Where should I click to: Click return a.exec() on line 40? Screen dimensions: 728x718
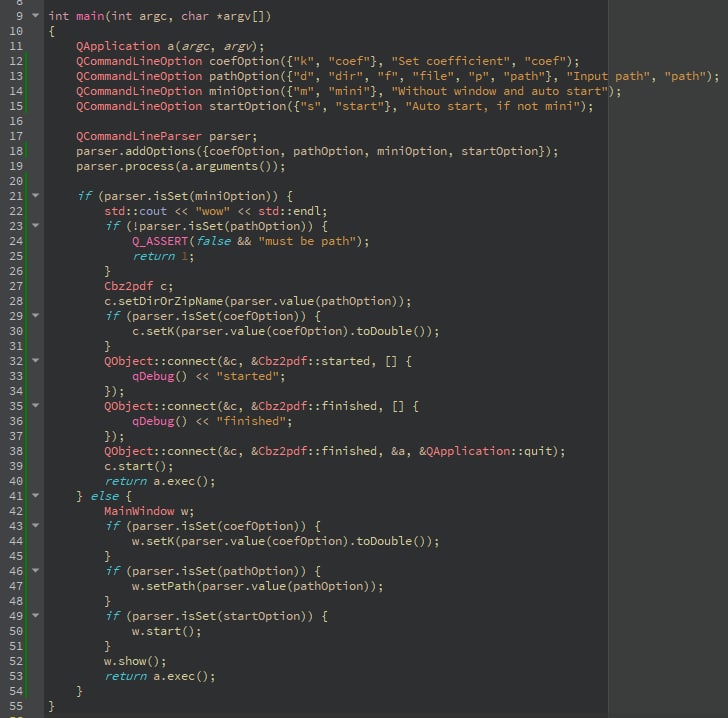(160, 481)
